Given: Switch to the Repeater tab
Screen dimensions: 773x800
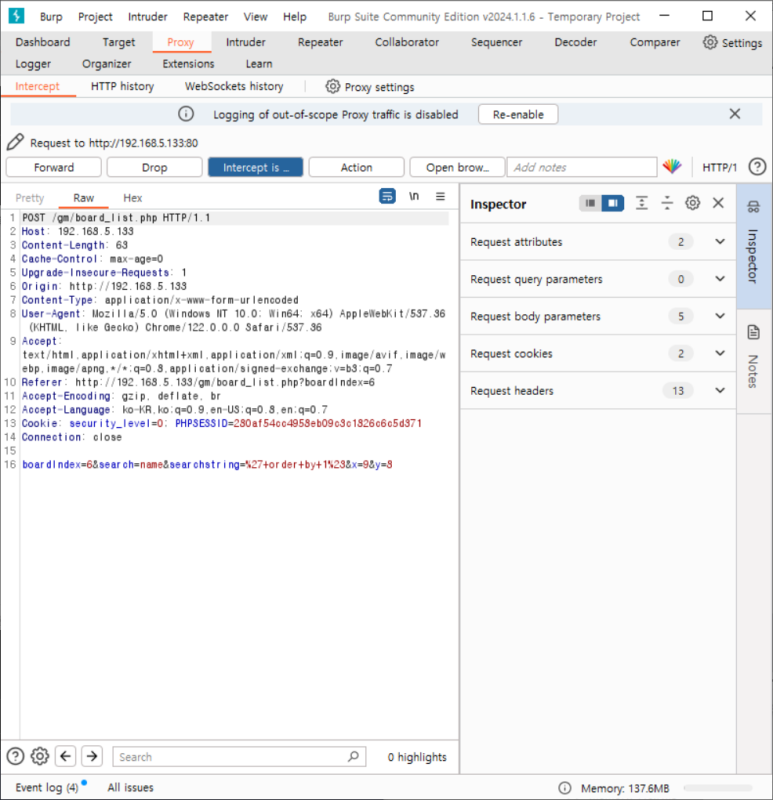Looking at the screenshot, I should coord(320,42).
